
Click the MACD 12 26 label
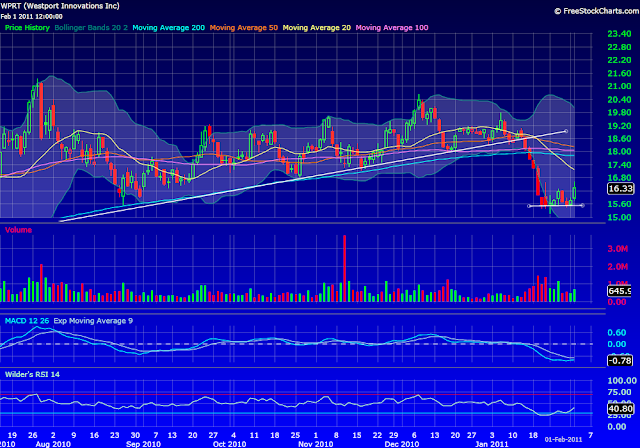coord(27,321)
